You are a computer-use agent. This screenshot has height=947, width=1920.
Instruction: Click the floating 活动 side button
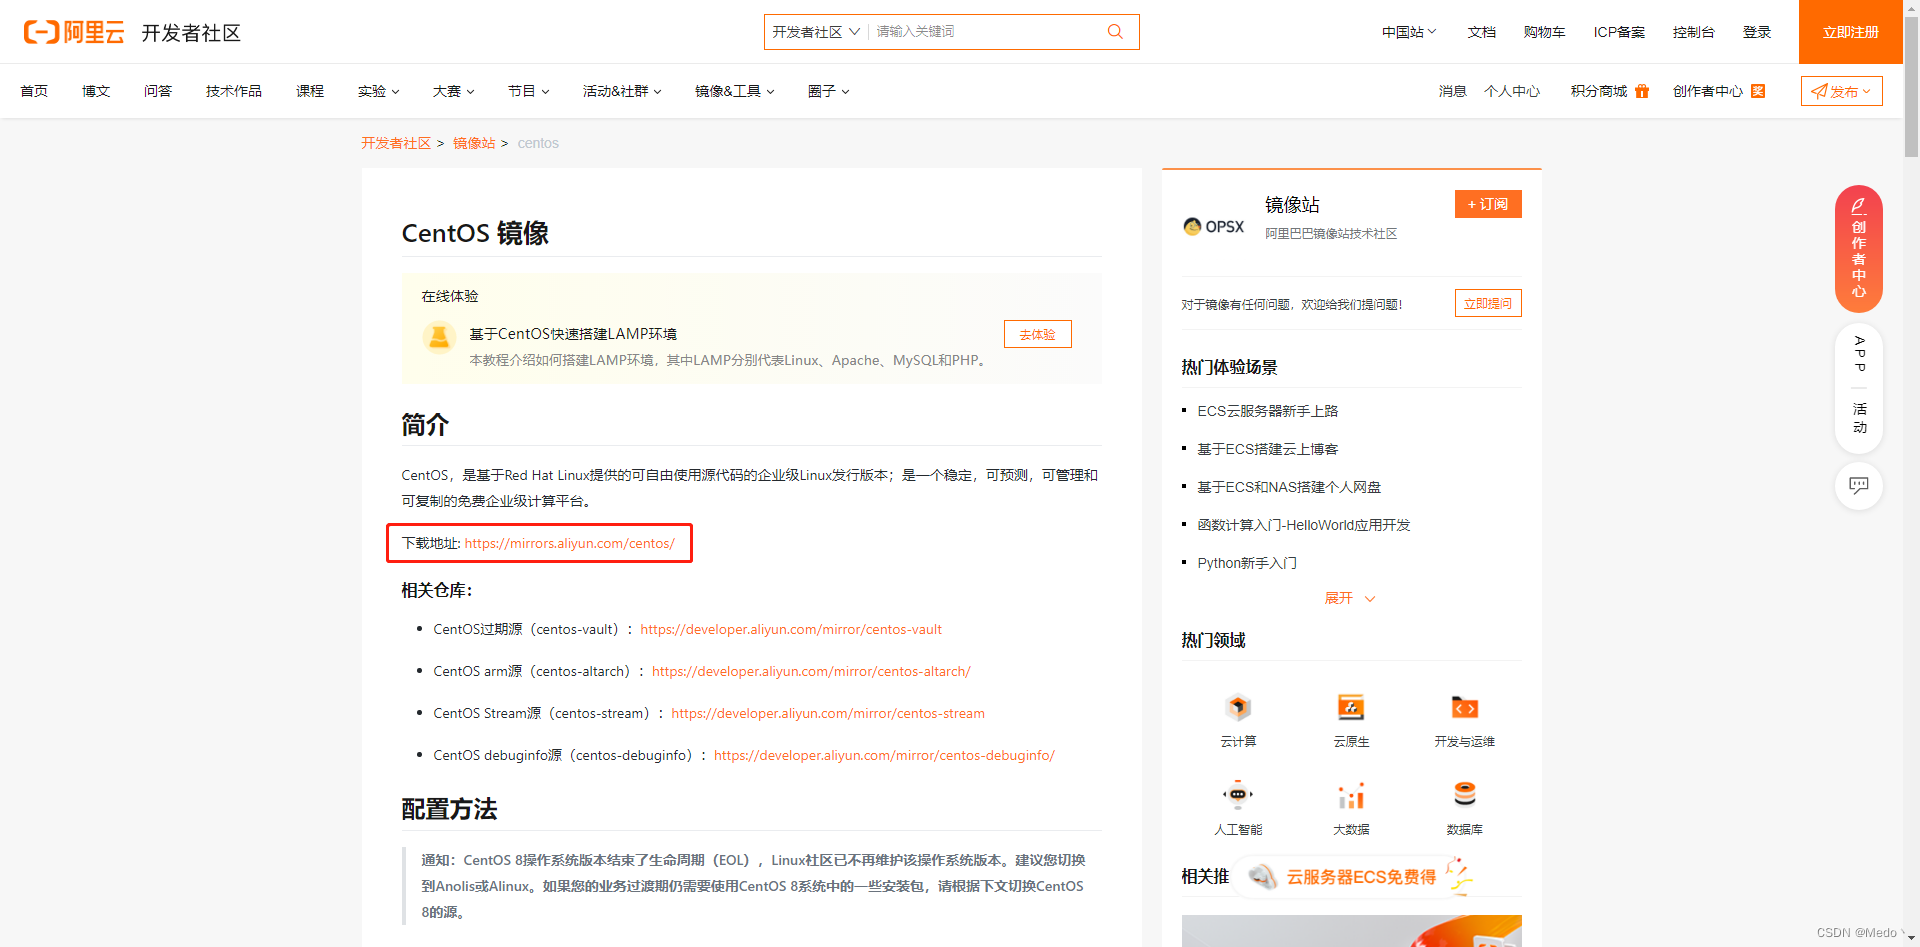coord(1859,418)
